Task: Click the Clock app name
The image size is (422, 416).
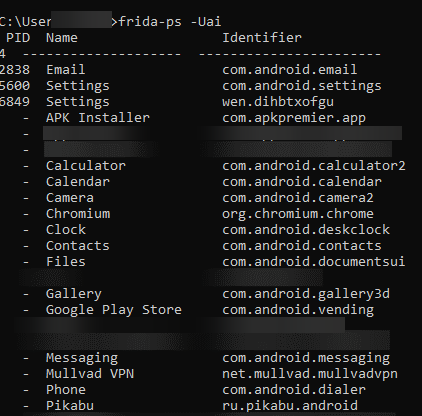Action: (66, 230)
